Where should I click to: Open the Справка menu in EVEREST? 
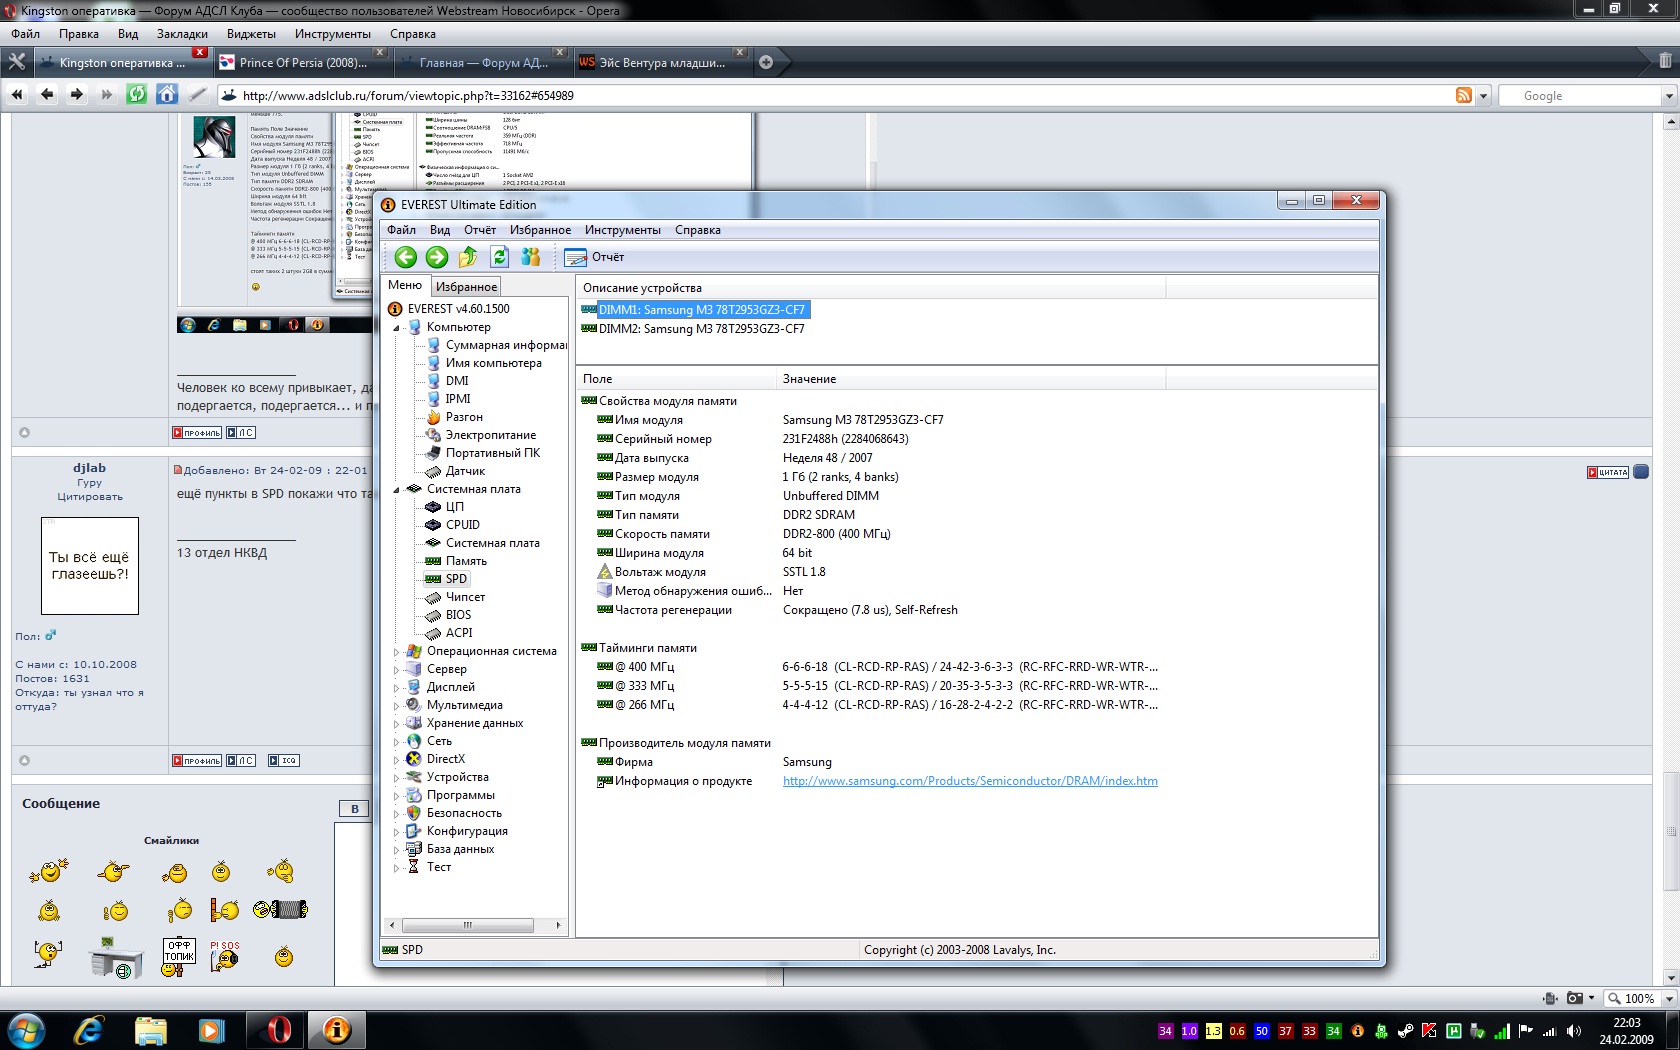click(x=698, y=230)
